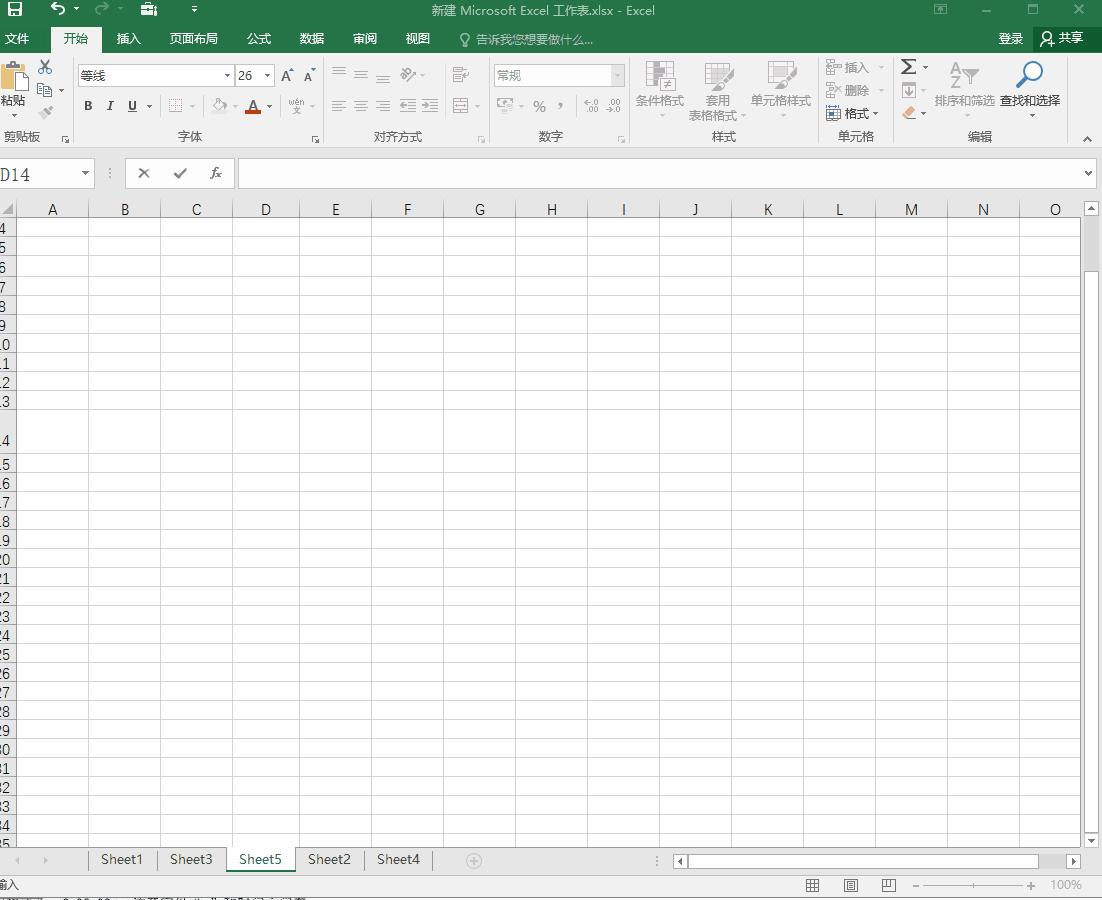Image resolution: width=1102 pixels, height=900 pixels.
Task: Apply the fill color bucket
Action: (219, 105)
